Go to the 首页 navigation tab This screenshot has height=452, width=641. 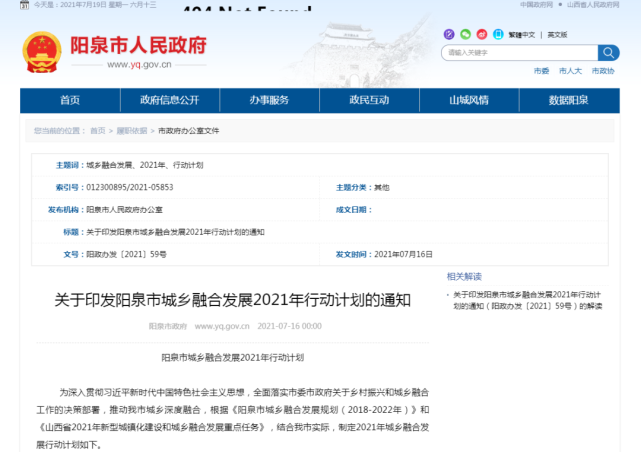pos(70,100)
